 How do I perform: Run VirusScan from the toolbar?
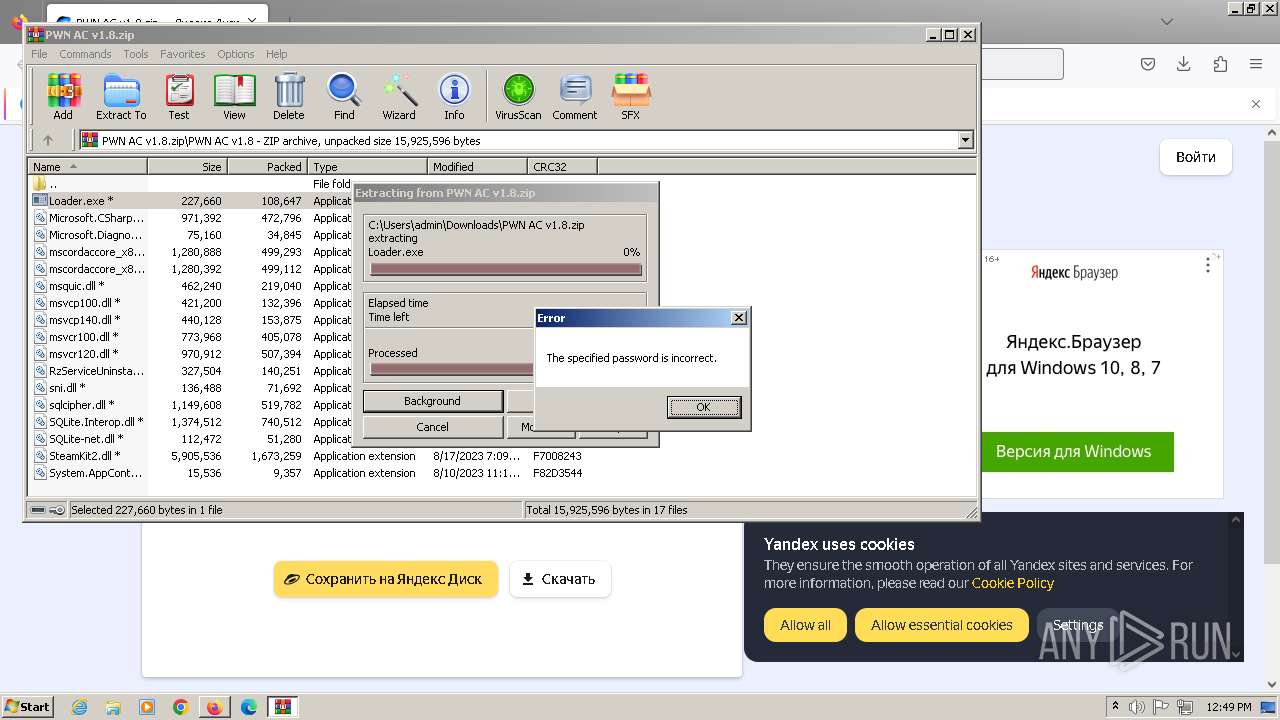tap(518, 97)
